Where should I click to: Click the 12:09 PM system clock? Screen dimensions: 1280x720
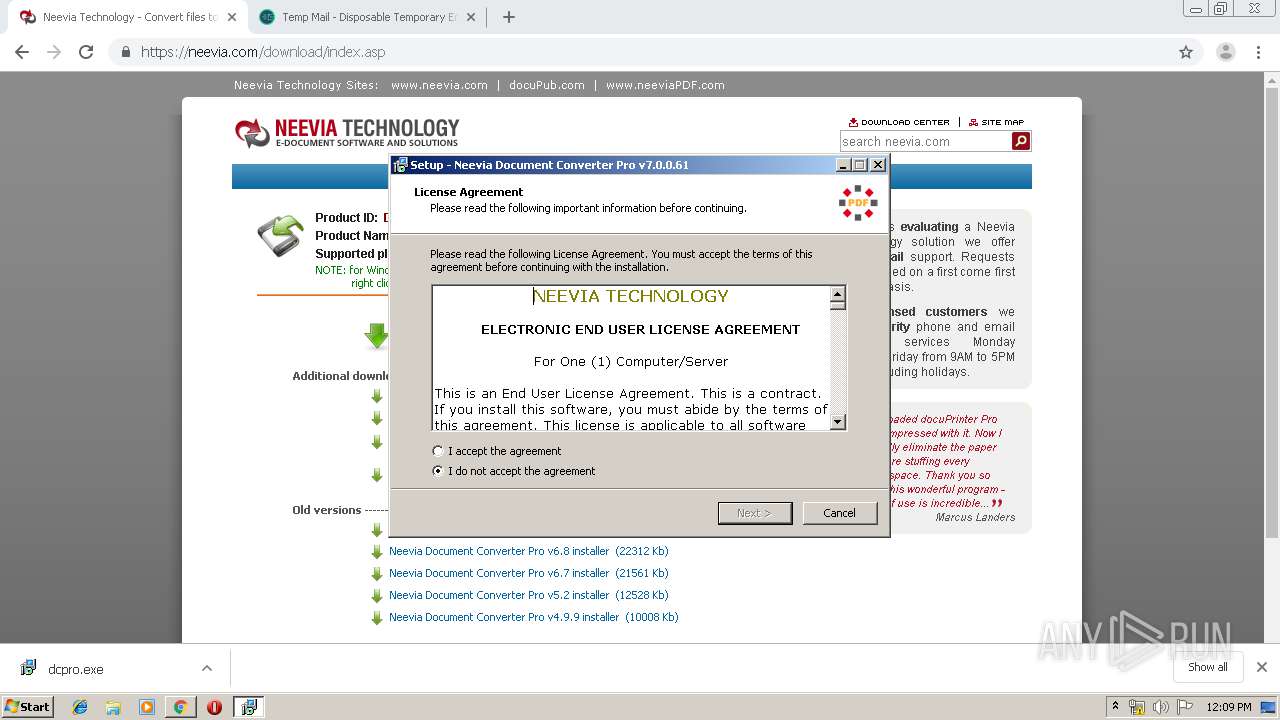(1229, 707)
